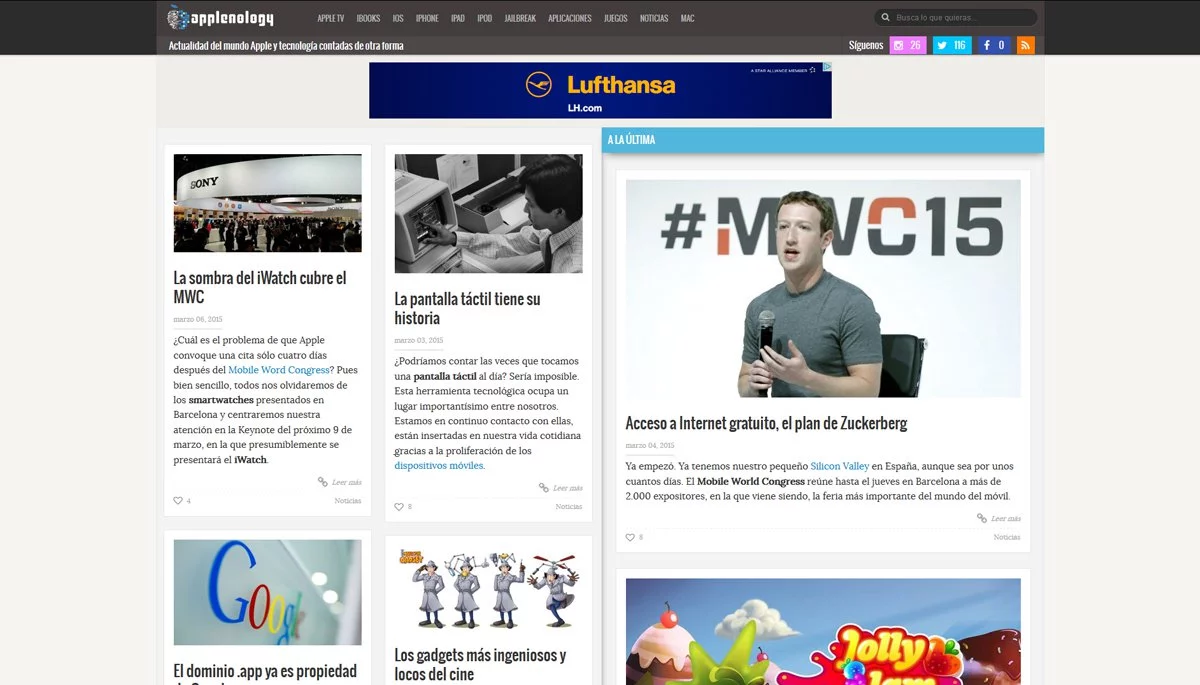Click the applenology site logo
The width and height of the screenshot is (1200, 685).
(220, 18)
